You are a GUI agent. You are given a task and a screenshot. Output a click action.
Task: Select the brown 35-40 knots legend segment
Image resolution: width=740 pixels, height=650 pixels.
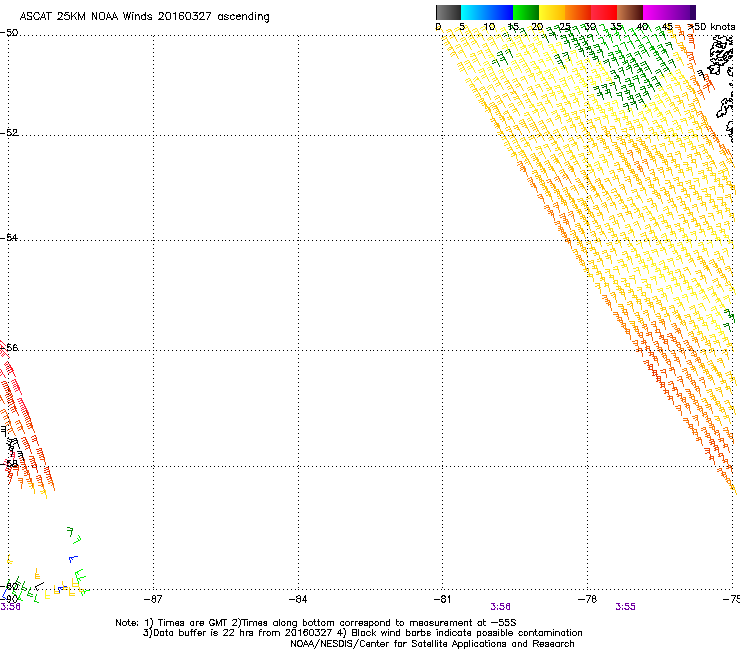(x=629, y=12)
